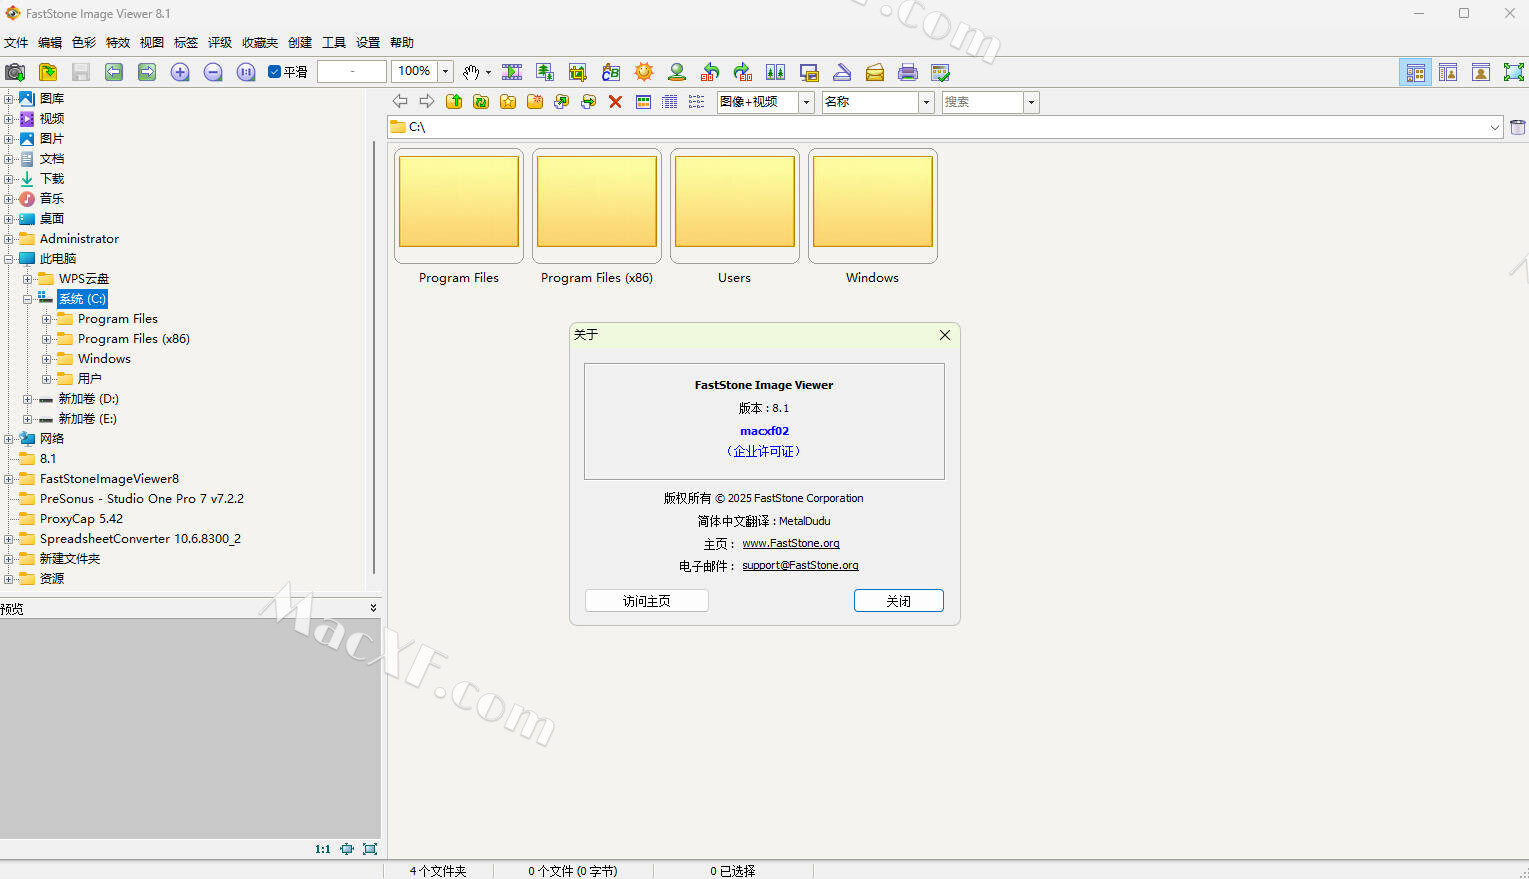Go up one folder level icon
This screenshot has height=879, width=1529.
[x=454, y=102]
